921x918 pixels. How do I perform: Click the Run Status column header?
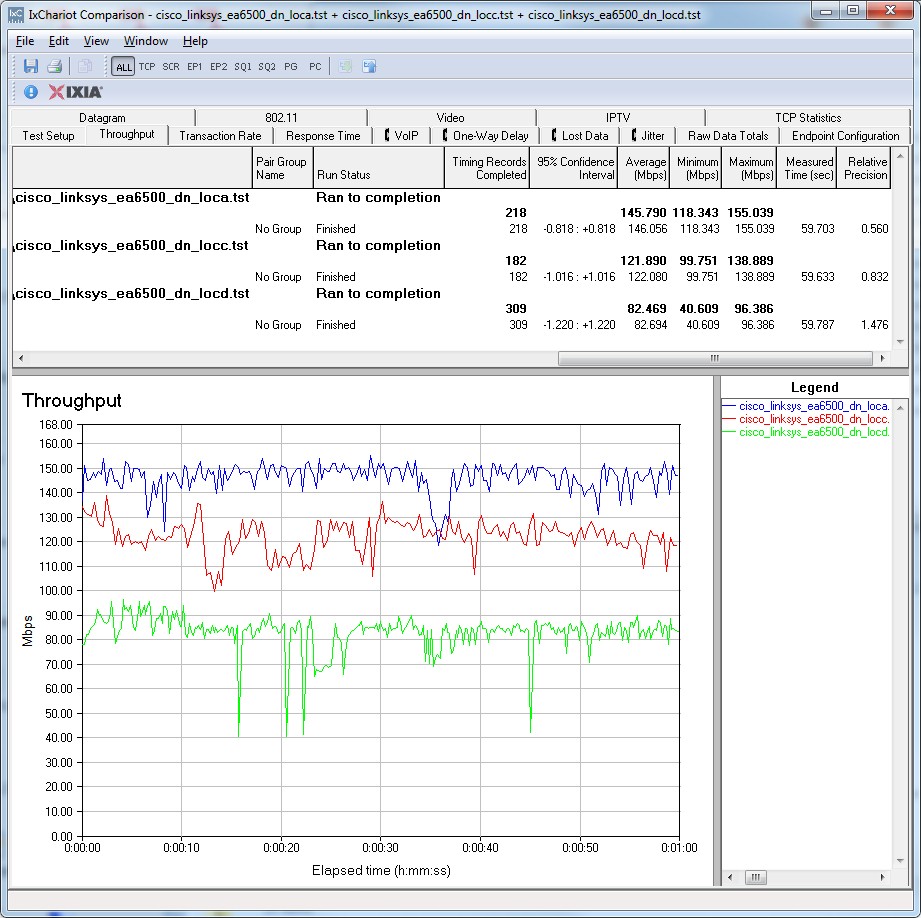pyautogui.click(x=378, y=168)
